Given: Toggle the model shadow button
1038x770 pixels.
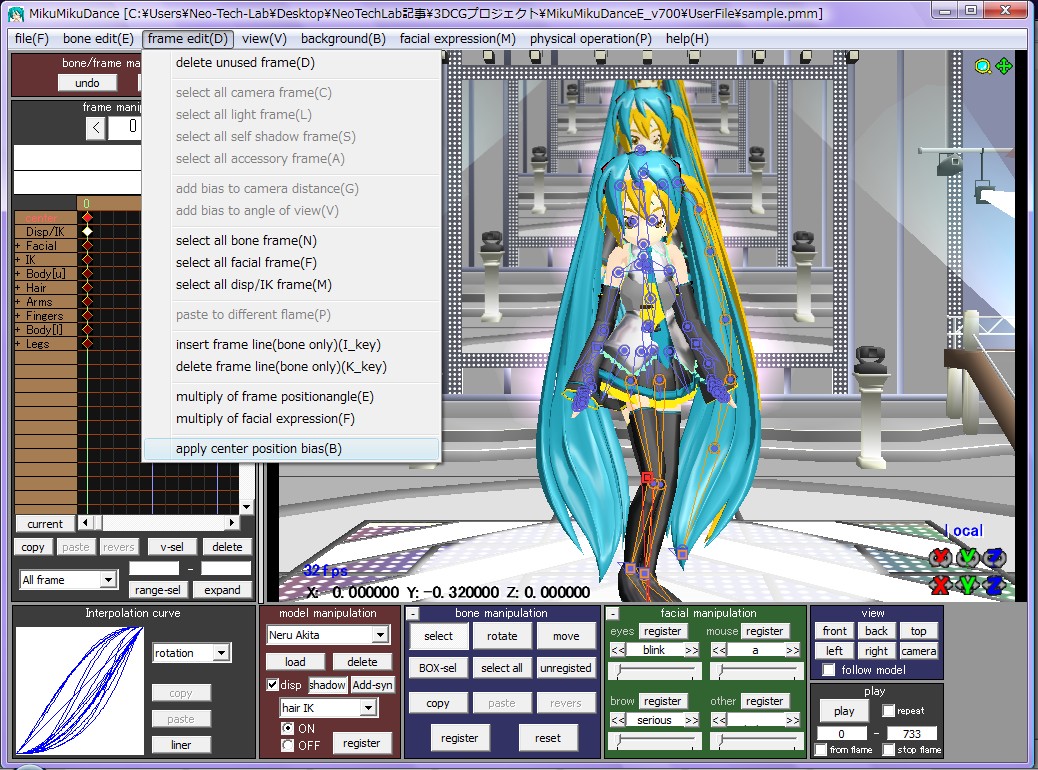Looking at the screenshot, I should pyautogui.click(x=328, y=685).
